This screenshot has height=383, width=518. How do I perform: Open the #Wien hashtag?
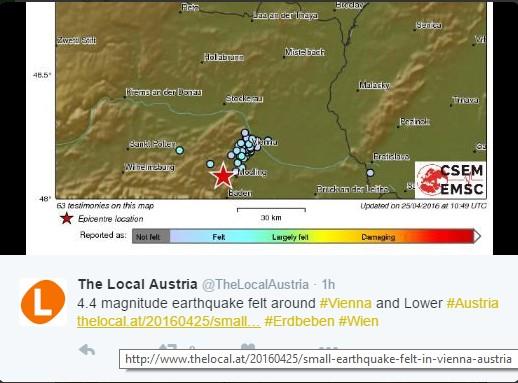click(359, 321)
